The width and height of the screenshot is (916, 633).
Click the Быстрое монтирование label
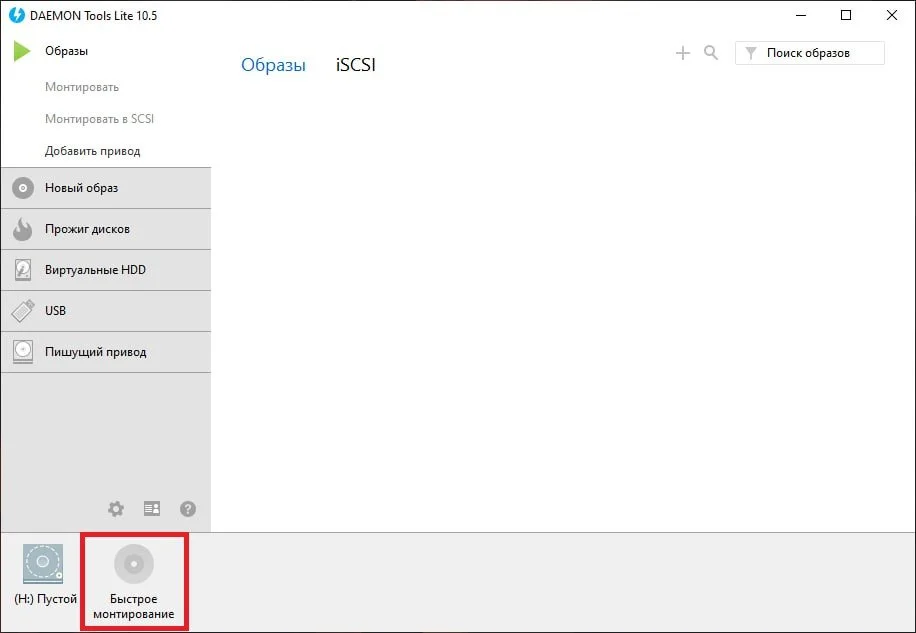(x=134, y=607)
